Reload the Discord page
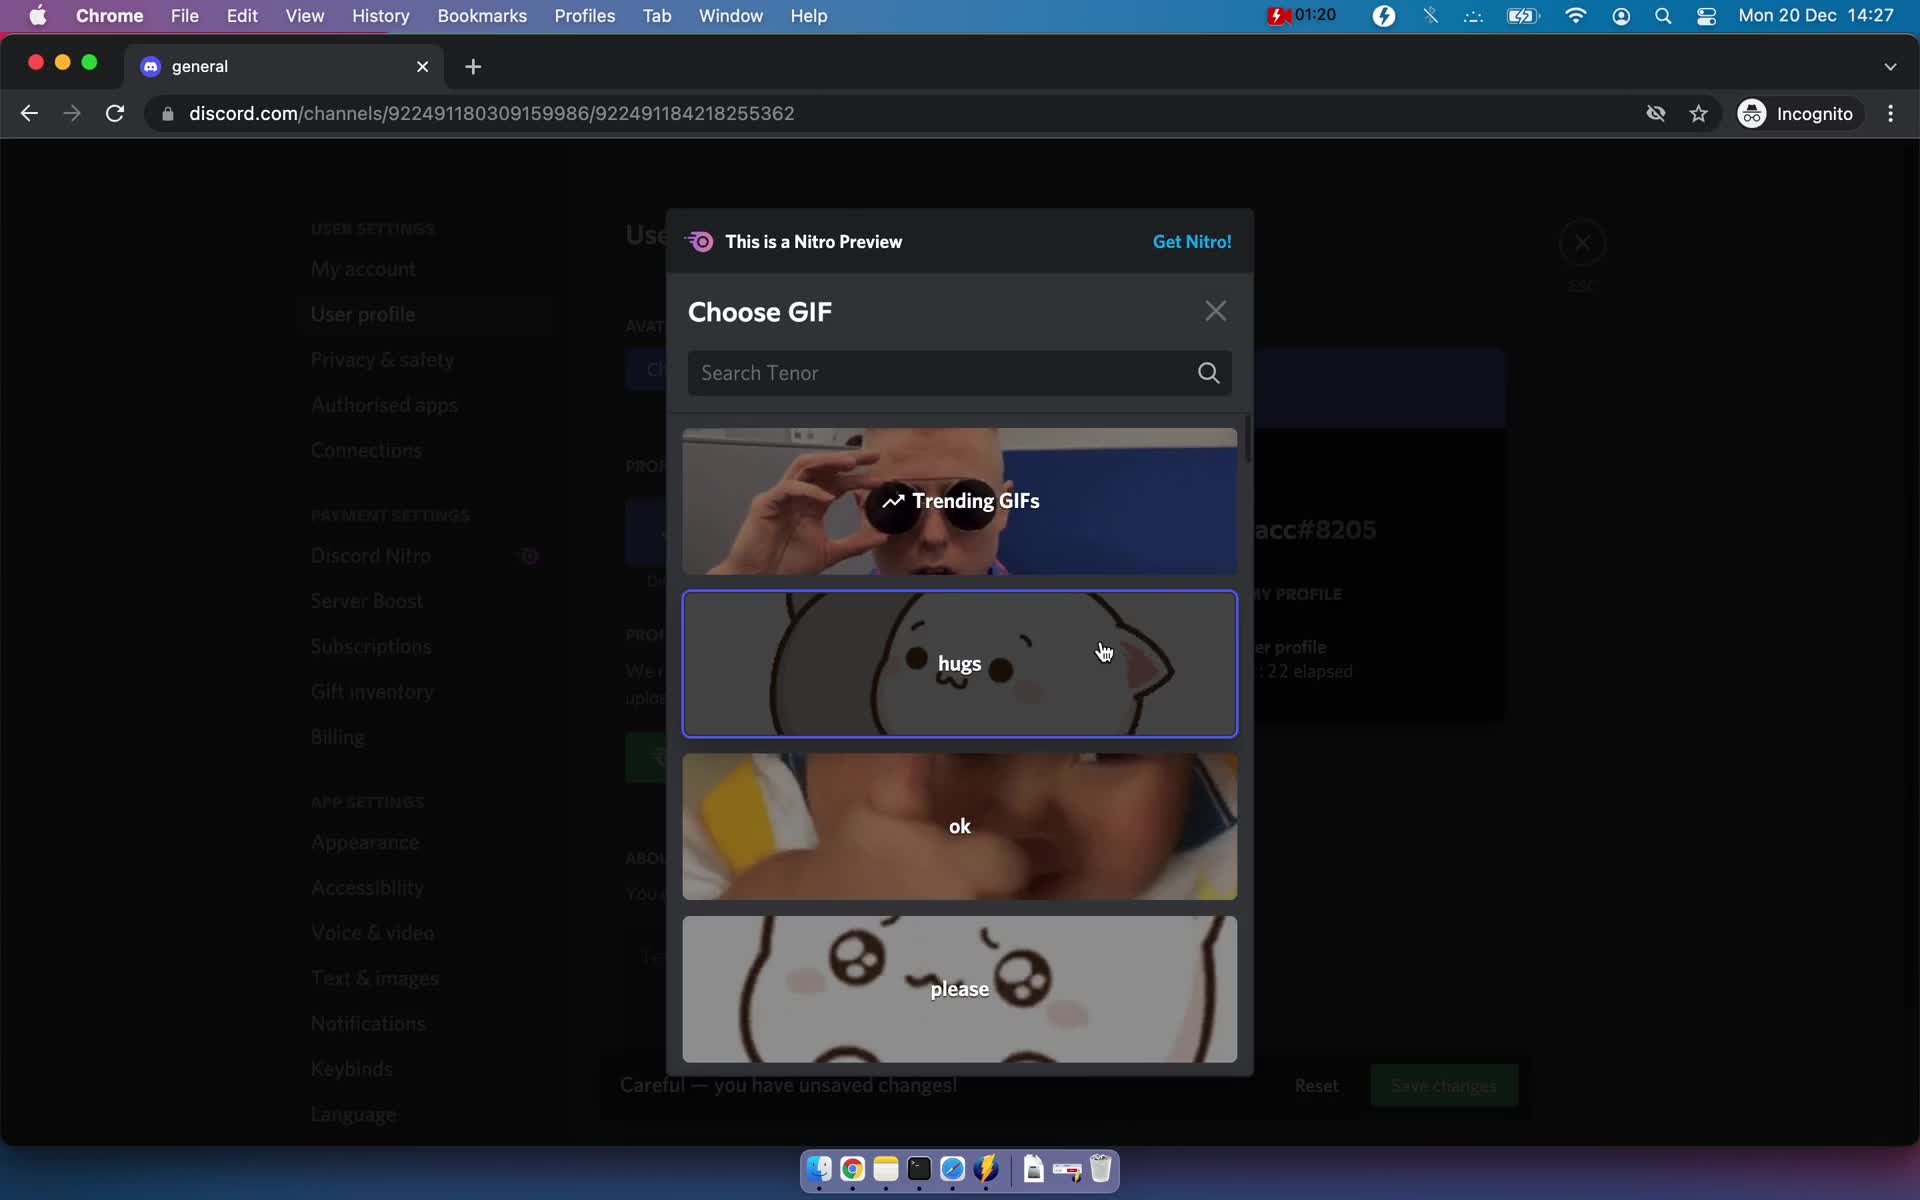This screenshot has height=1200, width=1920. coord(115,113)
